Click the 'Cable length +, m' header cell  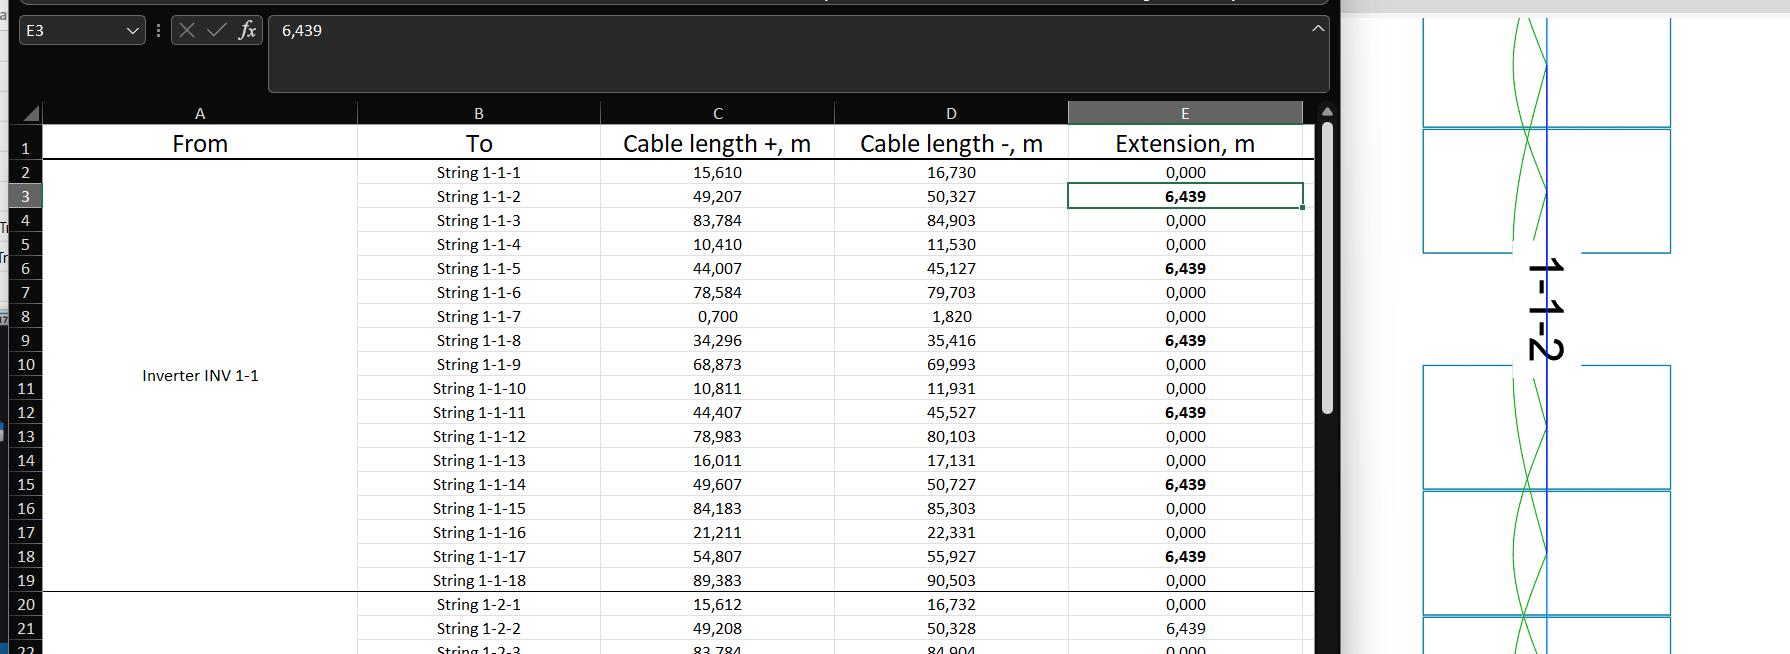pos(717,143)
